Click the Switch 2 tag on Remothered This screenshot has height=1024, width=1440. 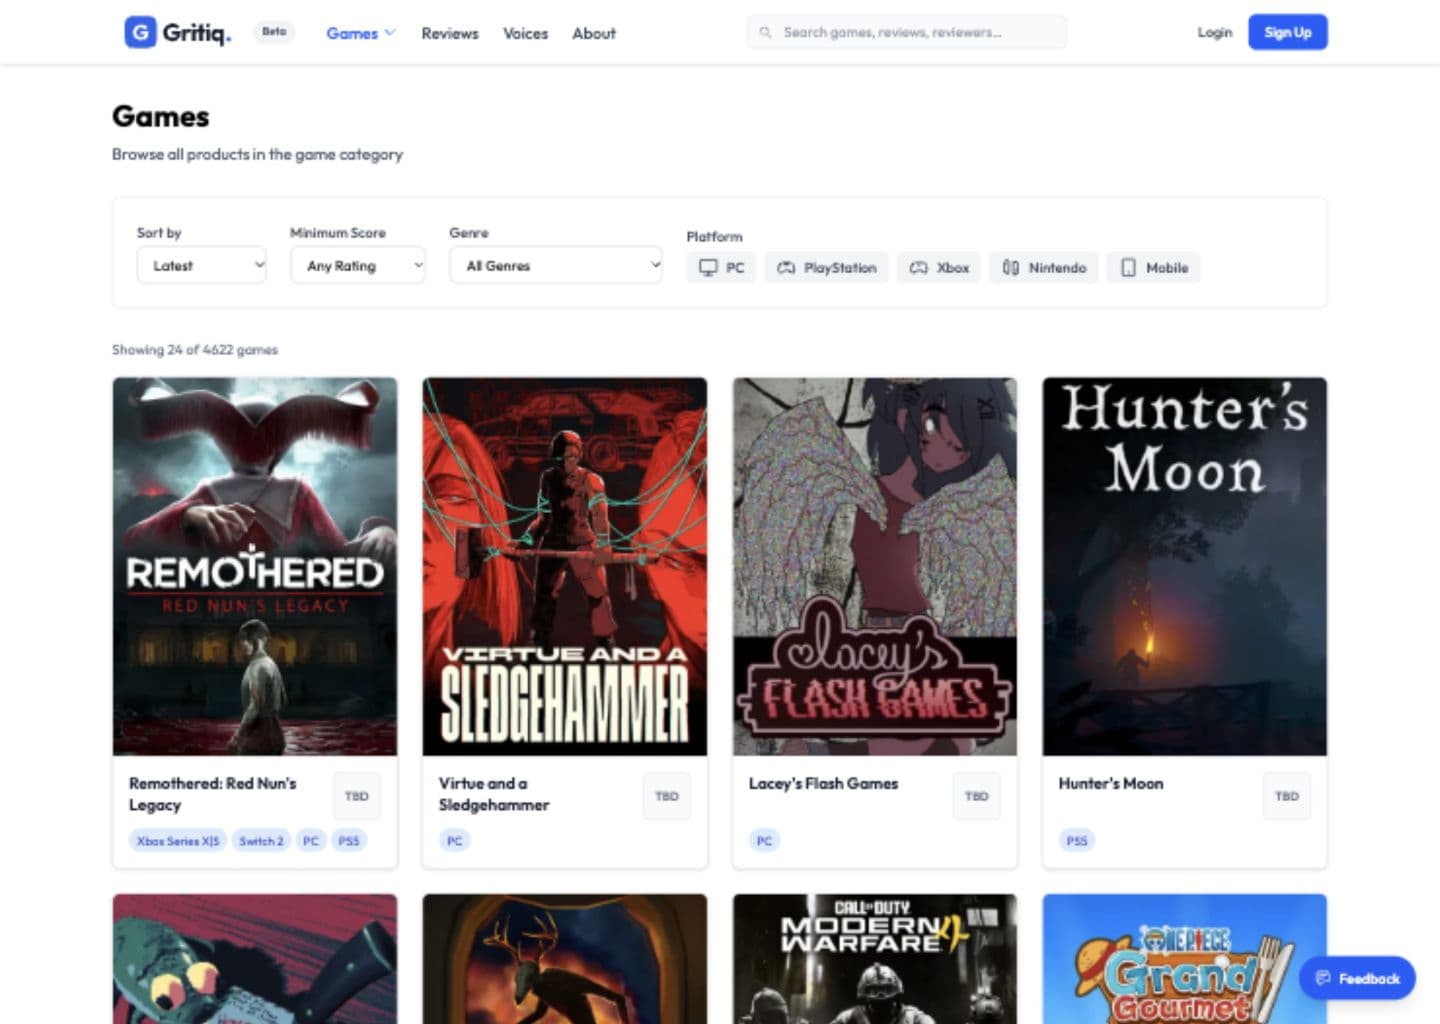tap(261, 841)
